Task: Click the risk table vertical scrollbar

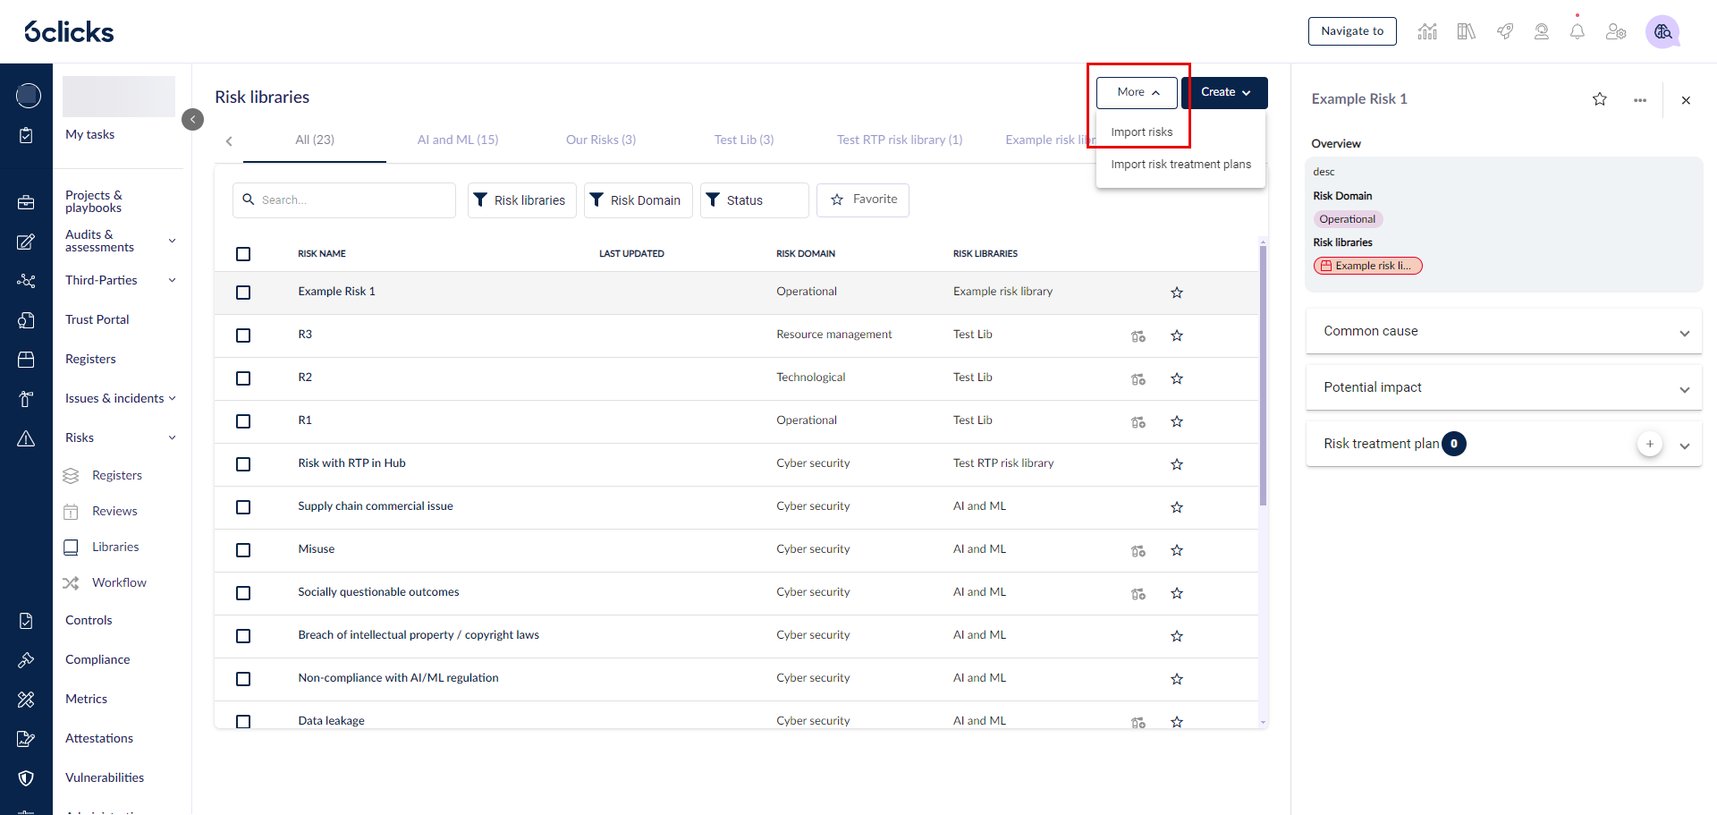Action: pos(1262,380)
